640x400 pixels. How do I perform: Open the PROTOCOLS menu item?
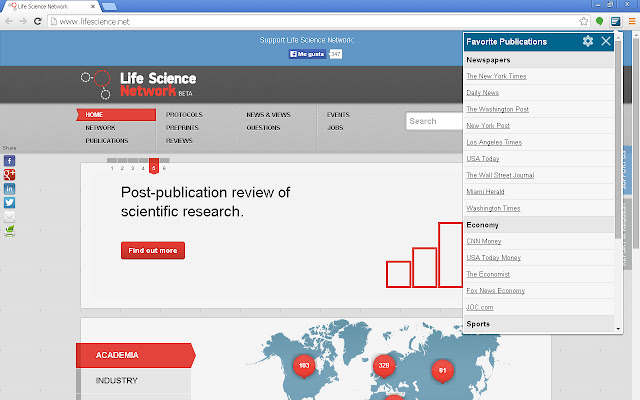[184, 115]
